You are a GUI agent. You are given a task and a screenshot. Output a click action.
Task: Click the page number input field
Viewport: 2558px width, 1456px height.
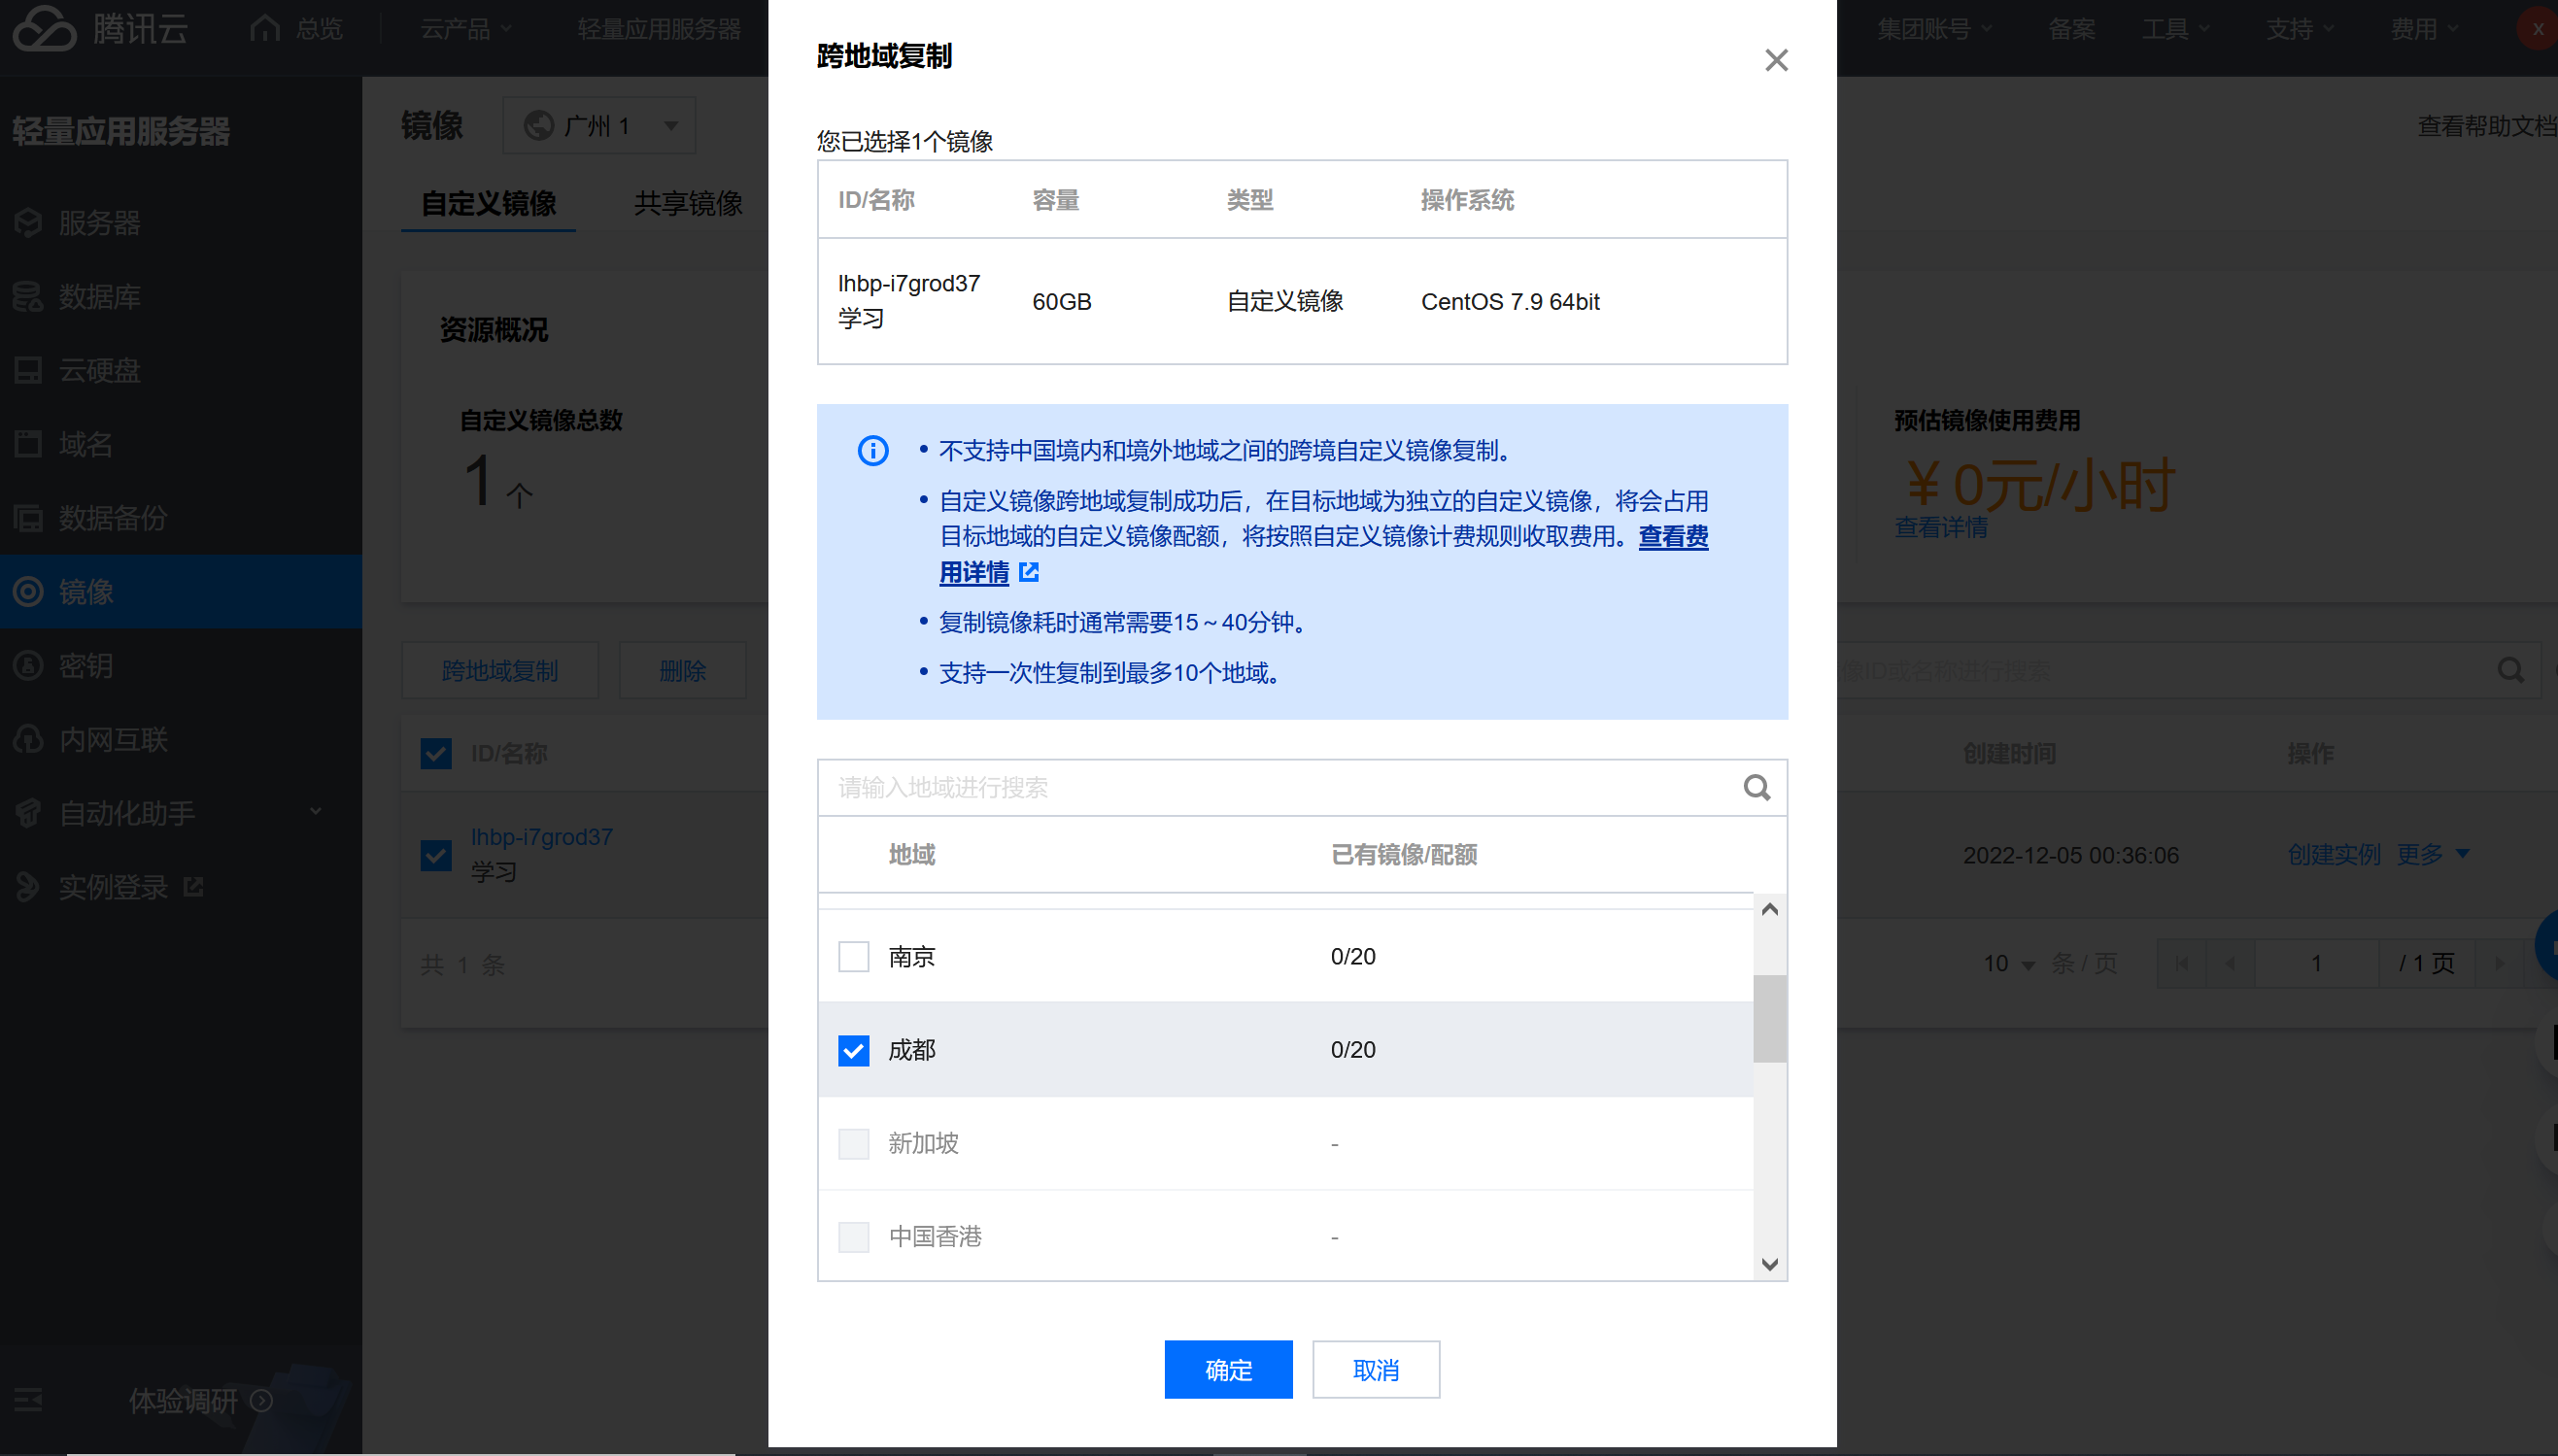[2316, 963]
